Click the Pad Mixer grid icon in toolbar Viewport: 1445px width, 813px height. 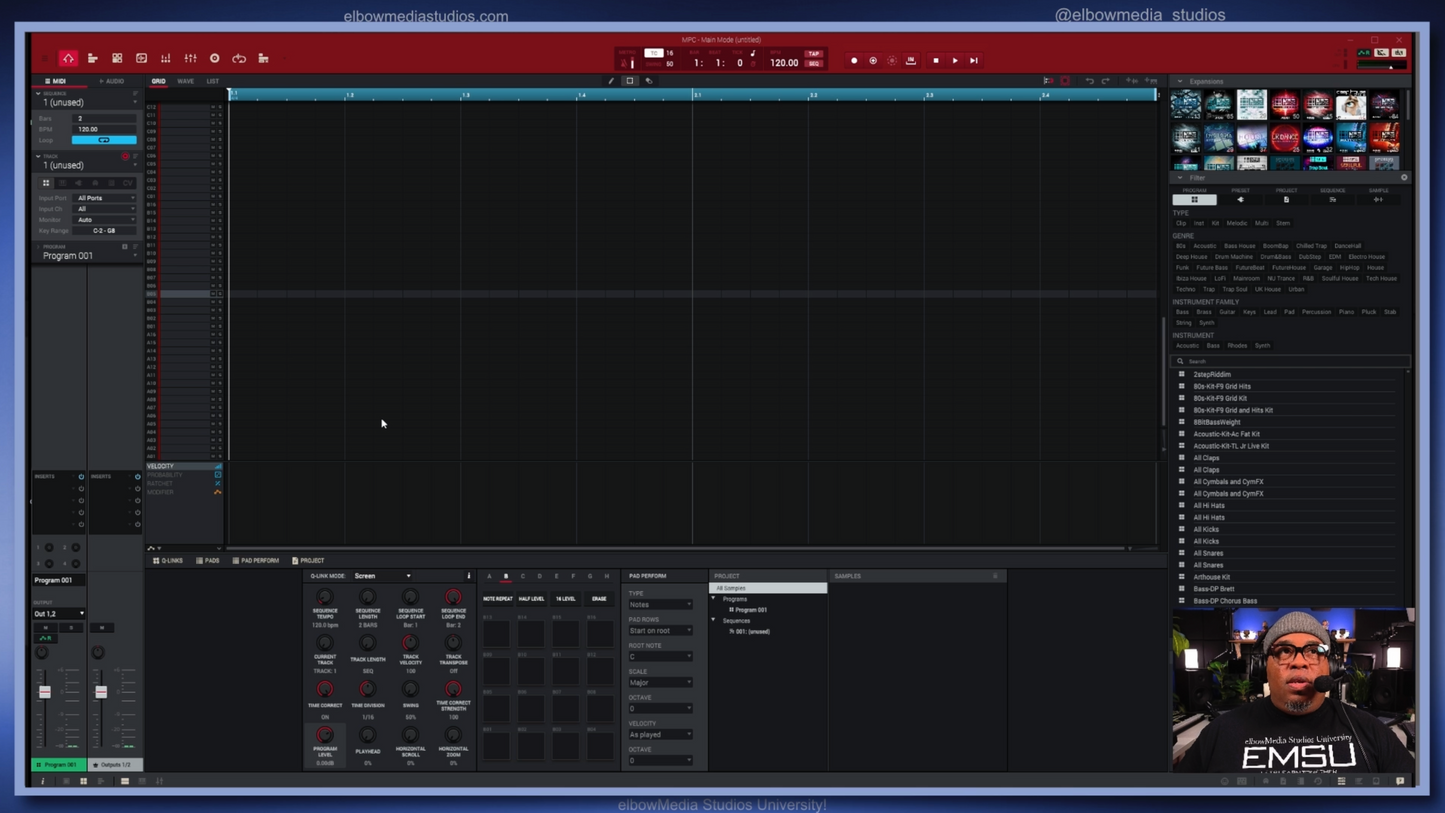(x=116, y=58)
